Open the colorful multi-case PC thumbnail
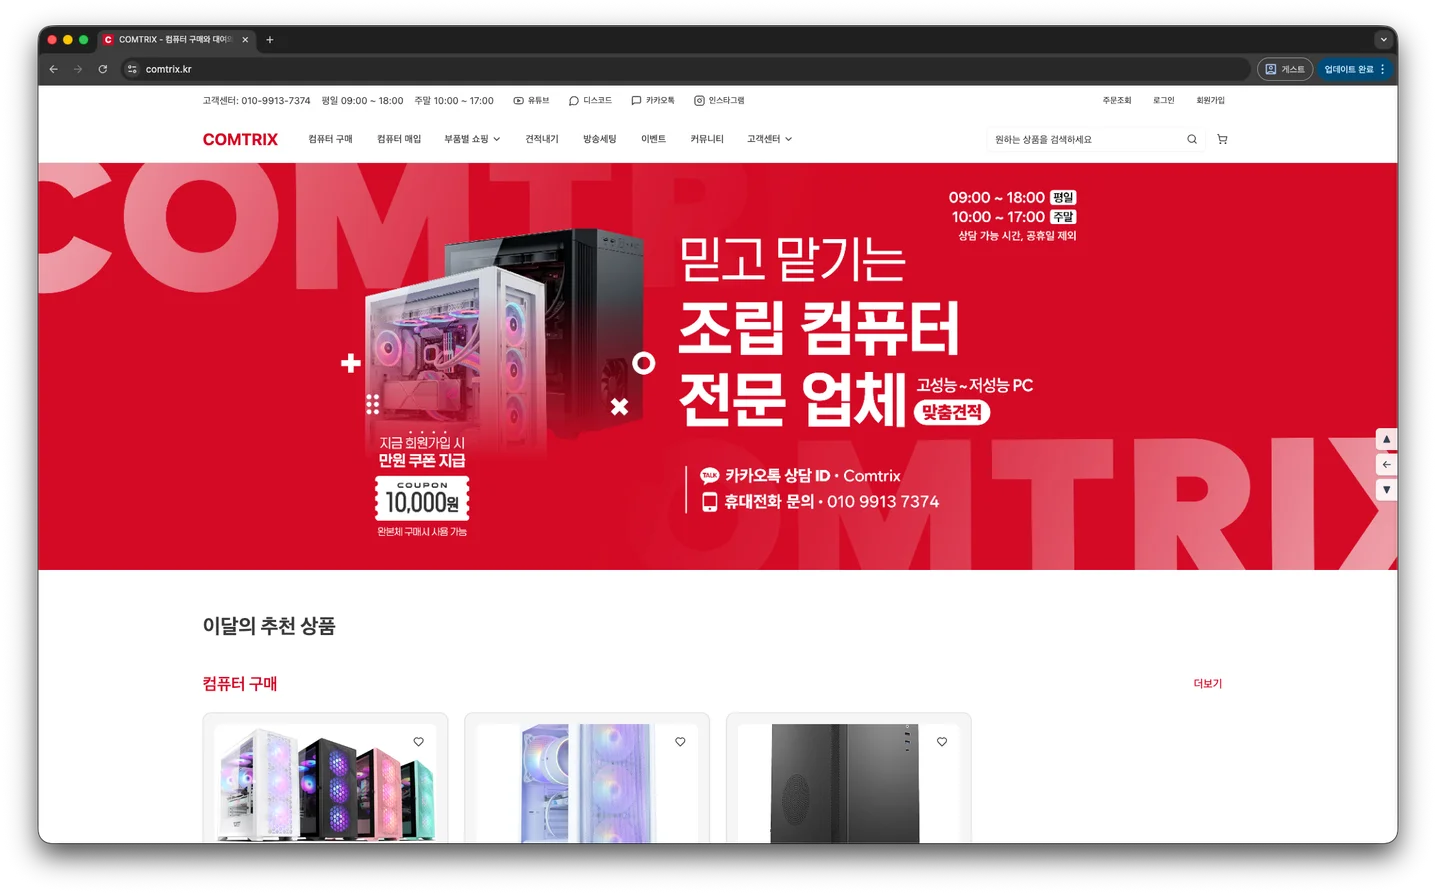1436x894 pixels. pyautogui.click(x=325, y=784)
